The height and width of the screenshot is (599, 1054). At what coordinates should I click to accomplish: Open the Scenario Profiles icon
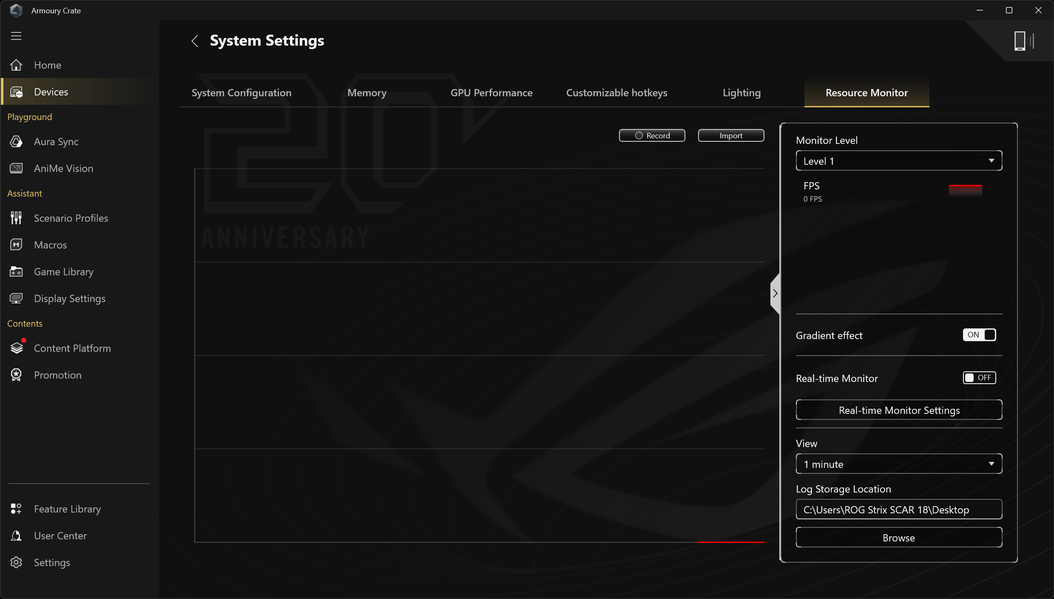pyautogui.click(x=16, y=218)
